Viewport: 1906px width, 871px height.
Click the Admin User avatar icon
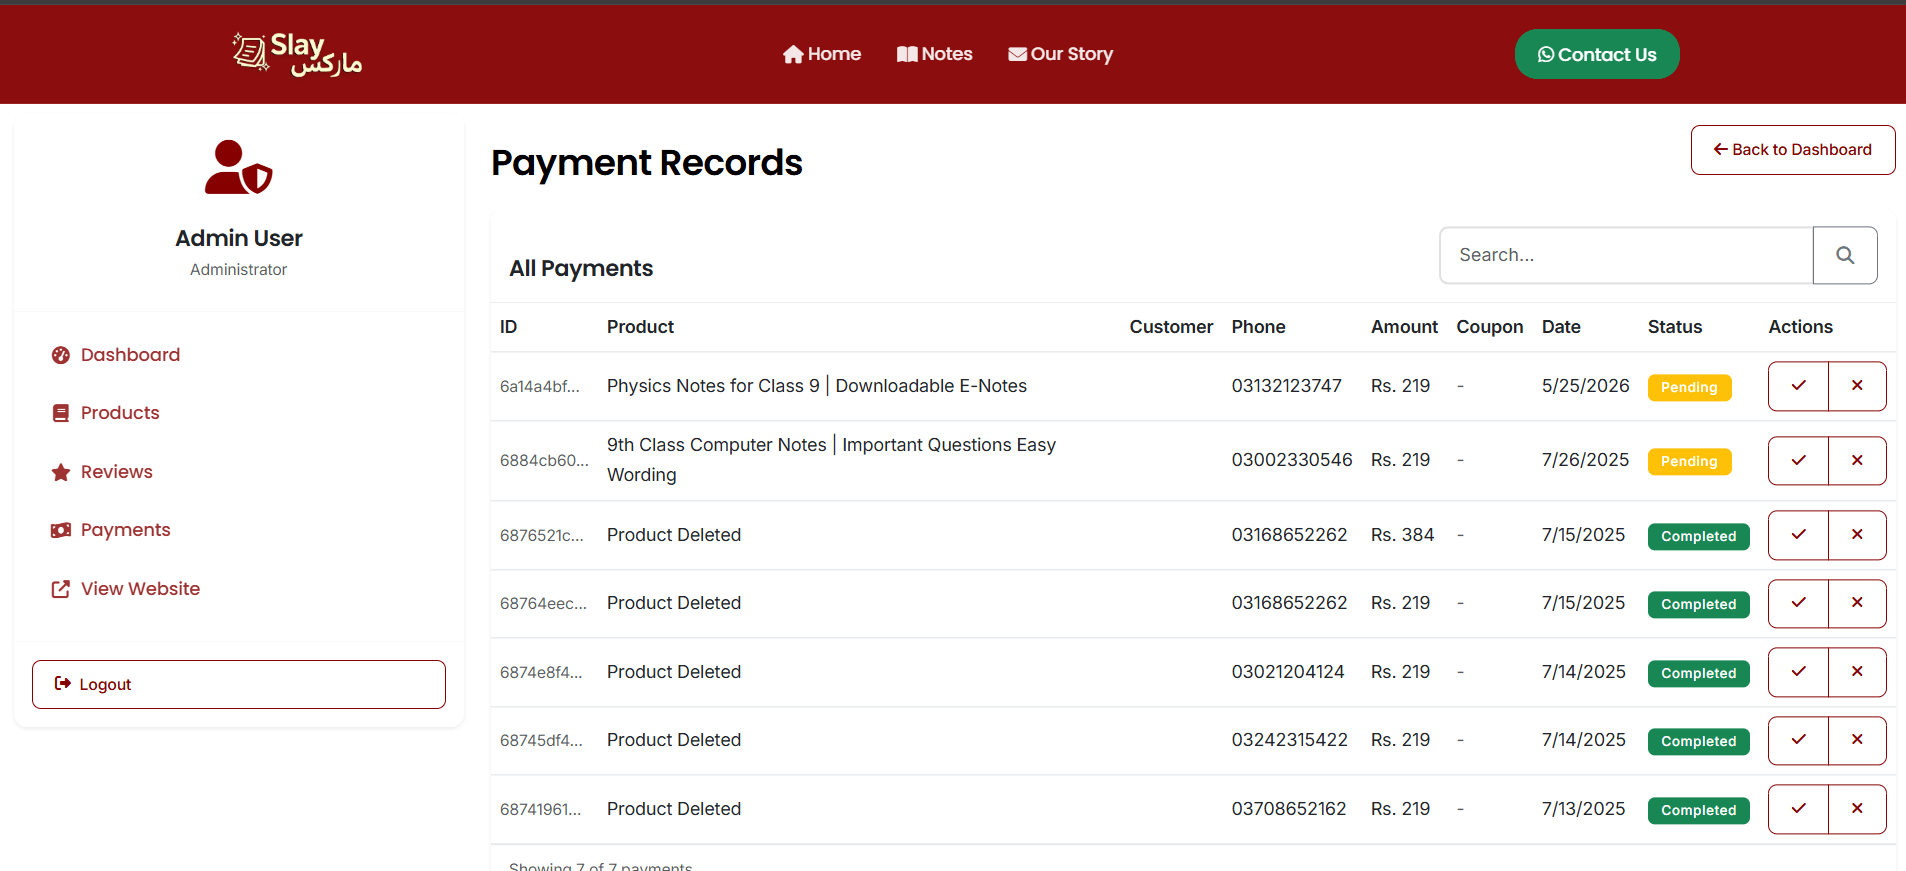click(238, 167)
